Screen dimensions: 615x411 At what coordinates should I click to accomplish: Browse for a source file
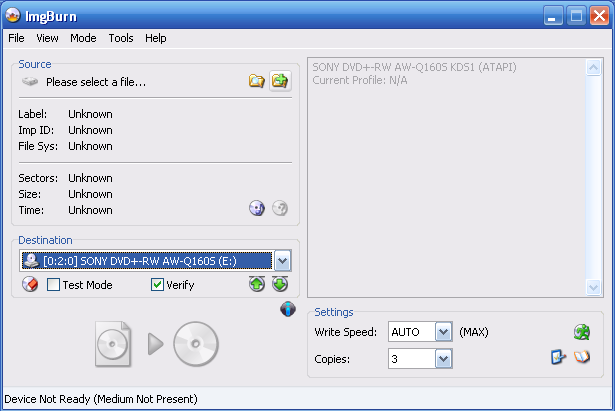(x=257, y=81)
